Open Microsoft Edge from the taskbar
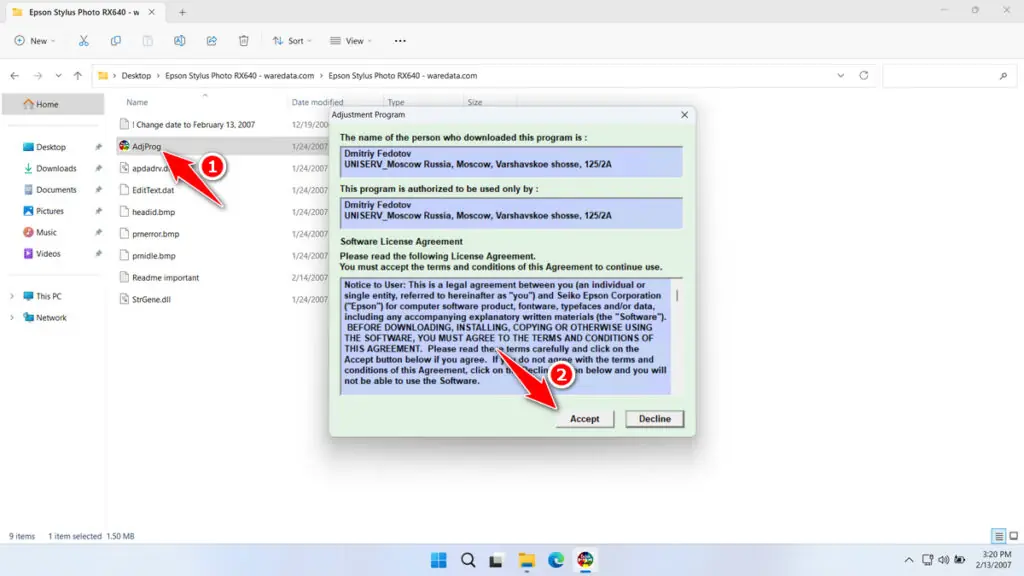This screenshot has width=1024, height=576. click(556, 559)
